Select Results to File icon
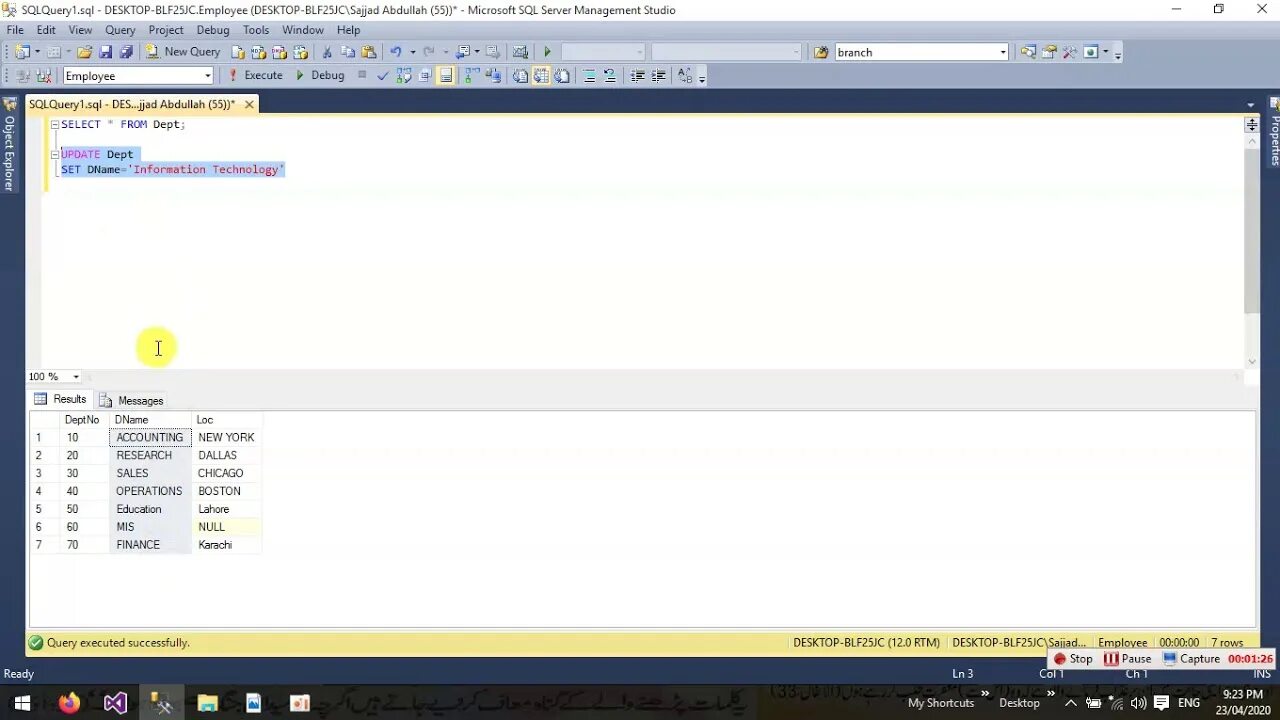1280x720 pixels. coord(562,76)
